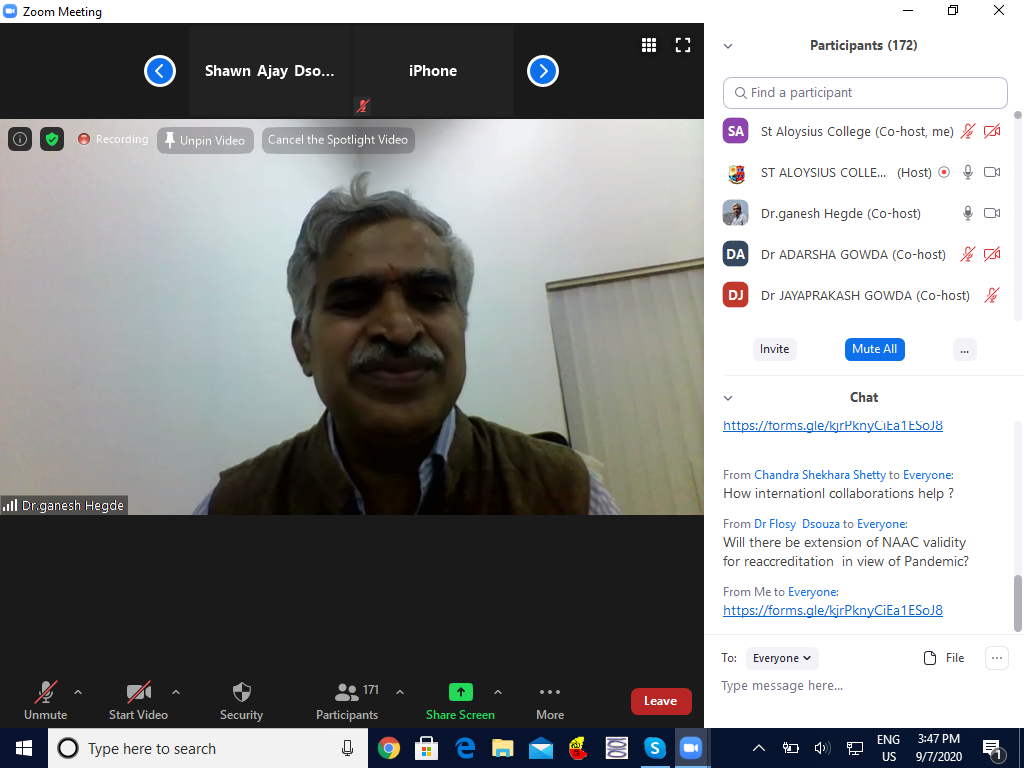Collapse the Chat panel chevron

728,398
